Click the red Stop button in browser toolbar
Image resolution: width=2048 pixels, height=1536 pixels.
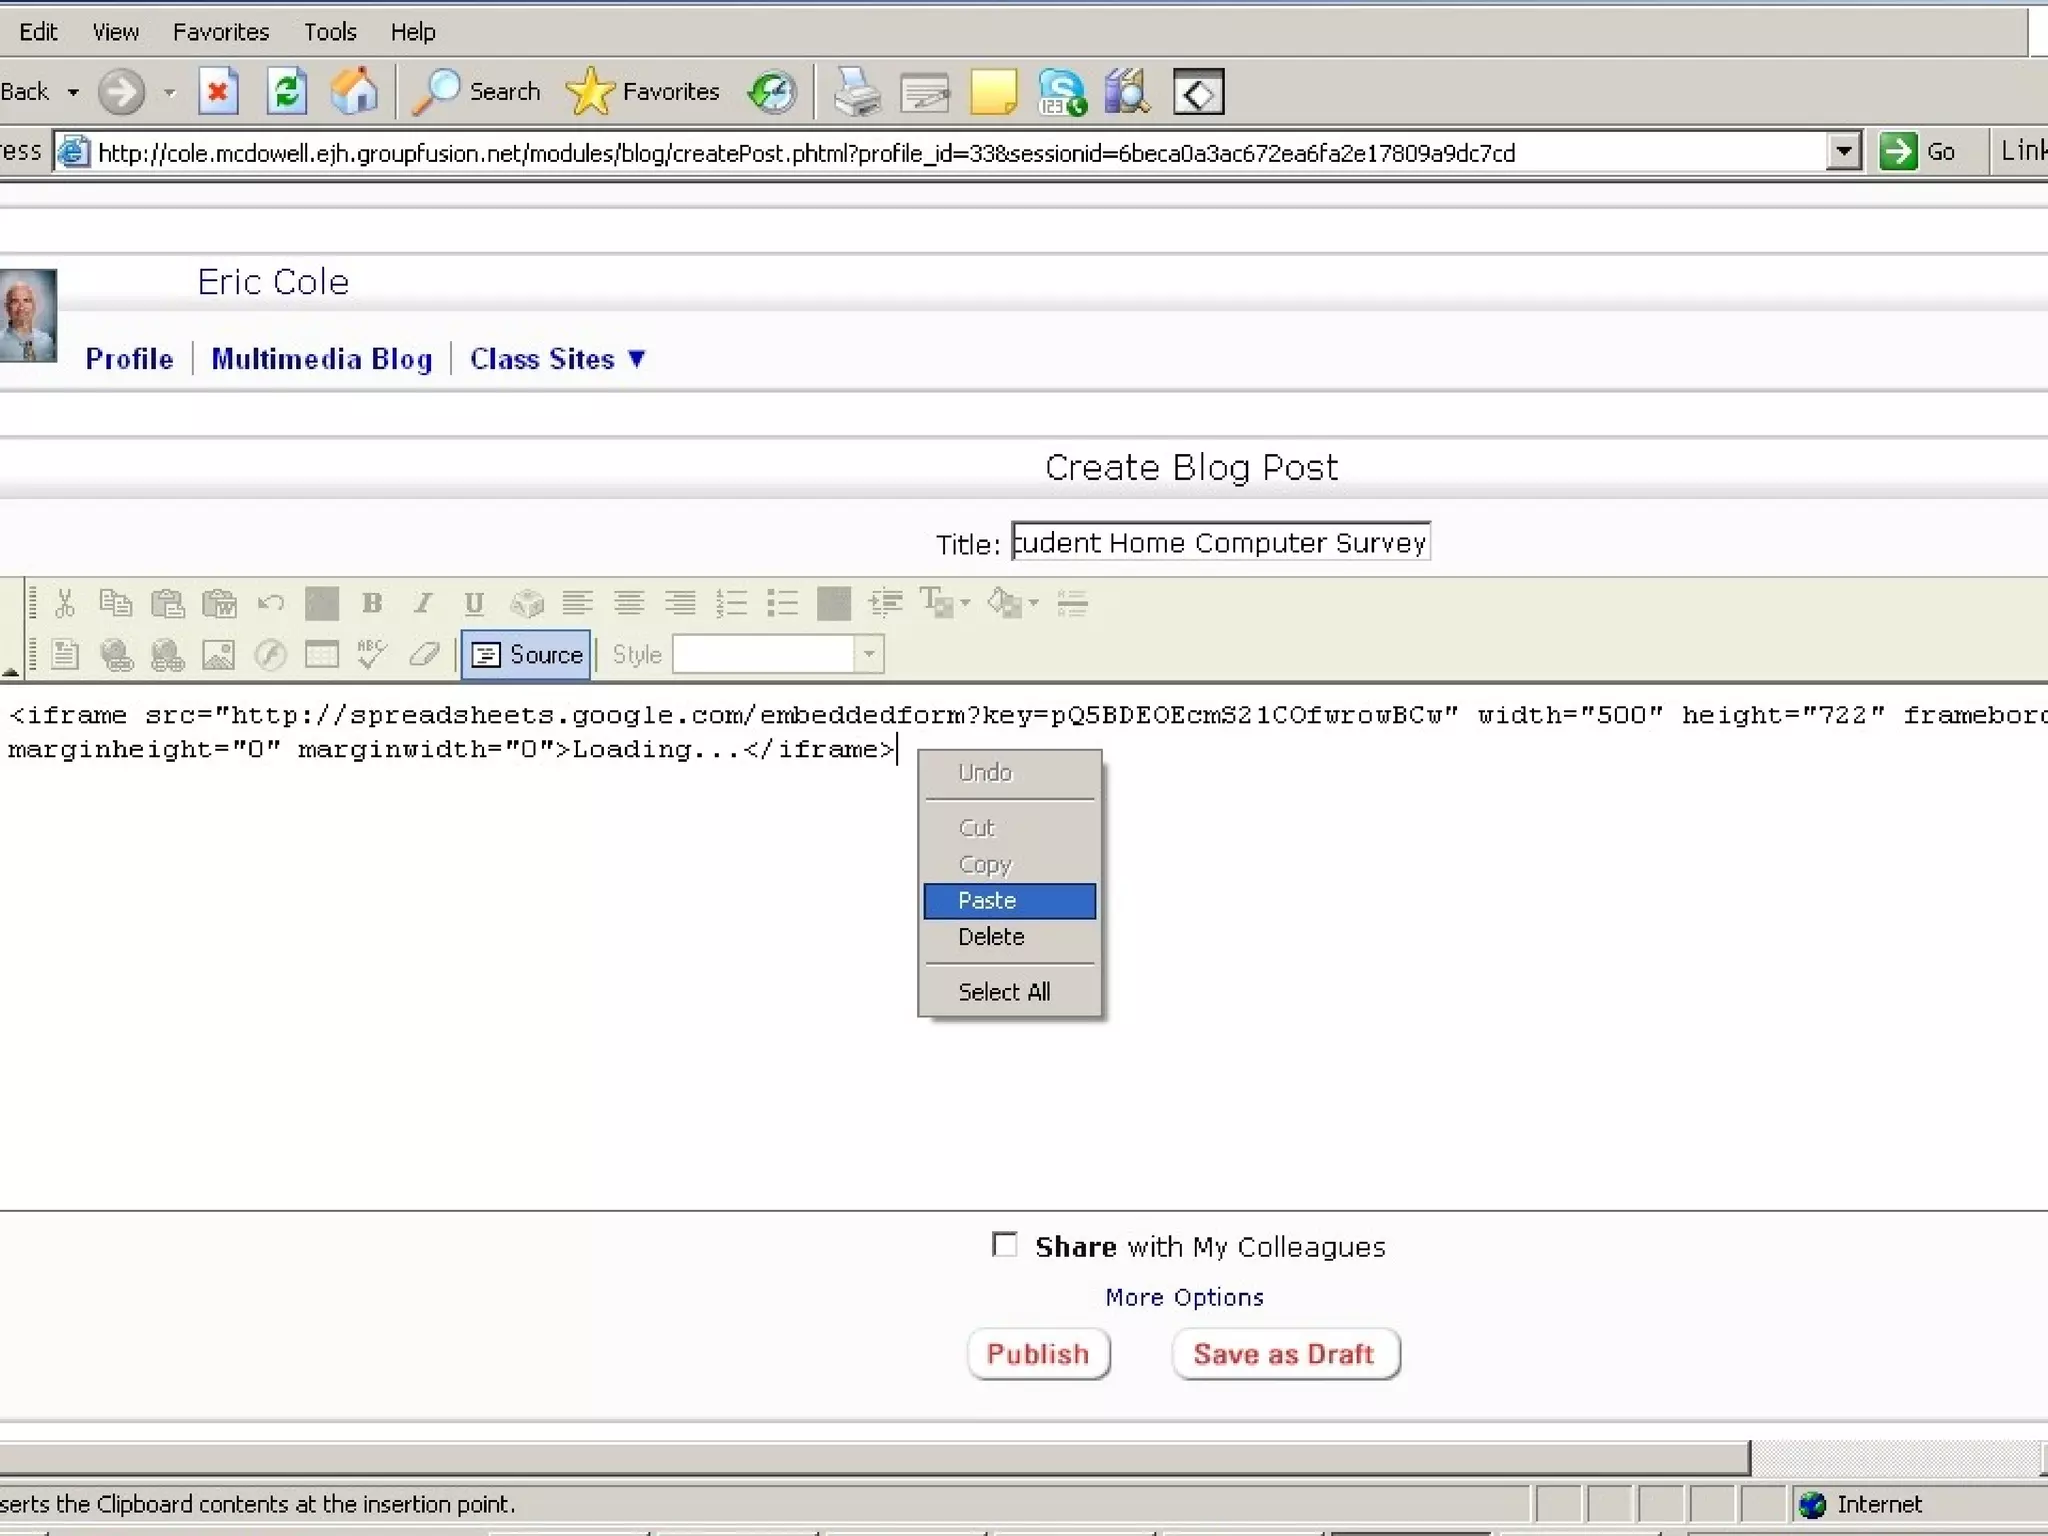(x=217, y=92)
